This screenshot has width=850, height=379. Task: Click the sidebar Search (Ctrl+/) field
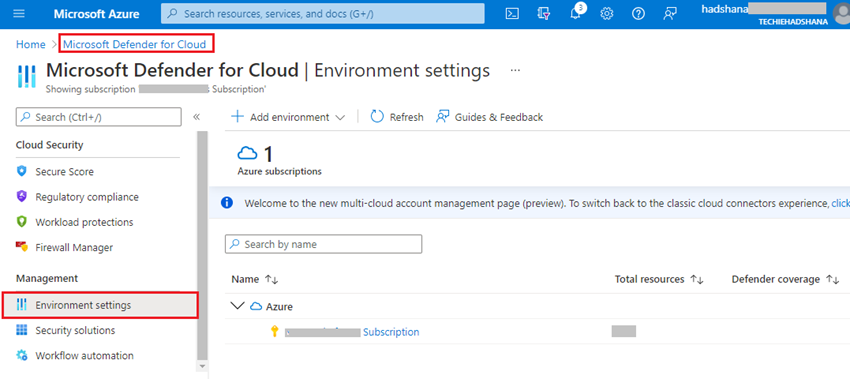pyautogui.click(x=99, y=117)
